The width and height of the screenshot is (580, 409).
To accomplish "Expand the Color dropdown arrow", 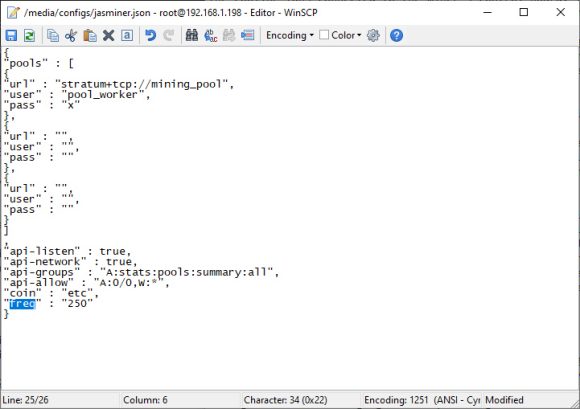I will click(359, 36).
